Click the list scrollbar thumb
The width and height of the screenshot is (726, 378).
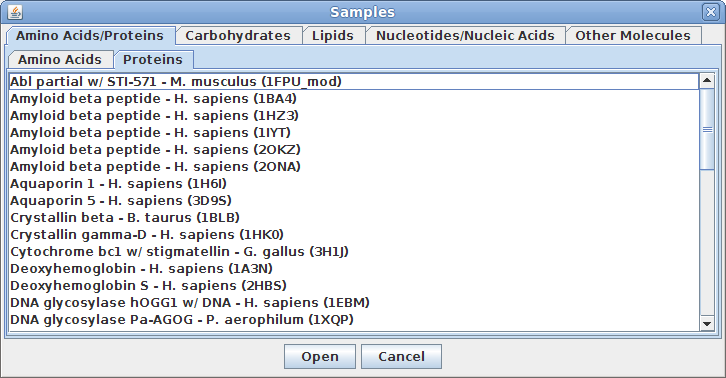pyautogui.click(x=707, y=129)
